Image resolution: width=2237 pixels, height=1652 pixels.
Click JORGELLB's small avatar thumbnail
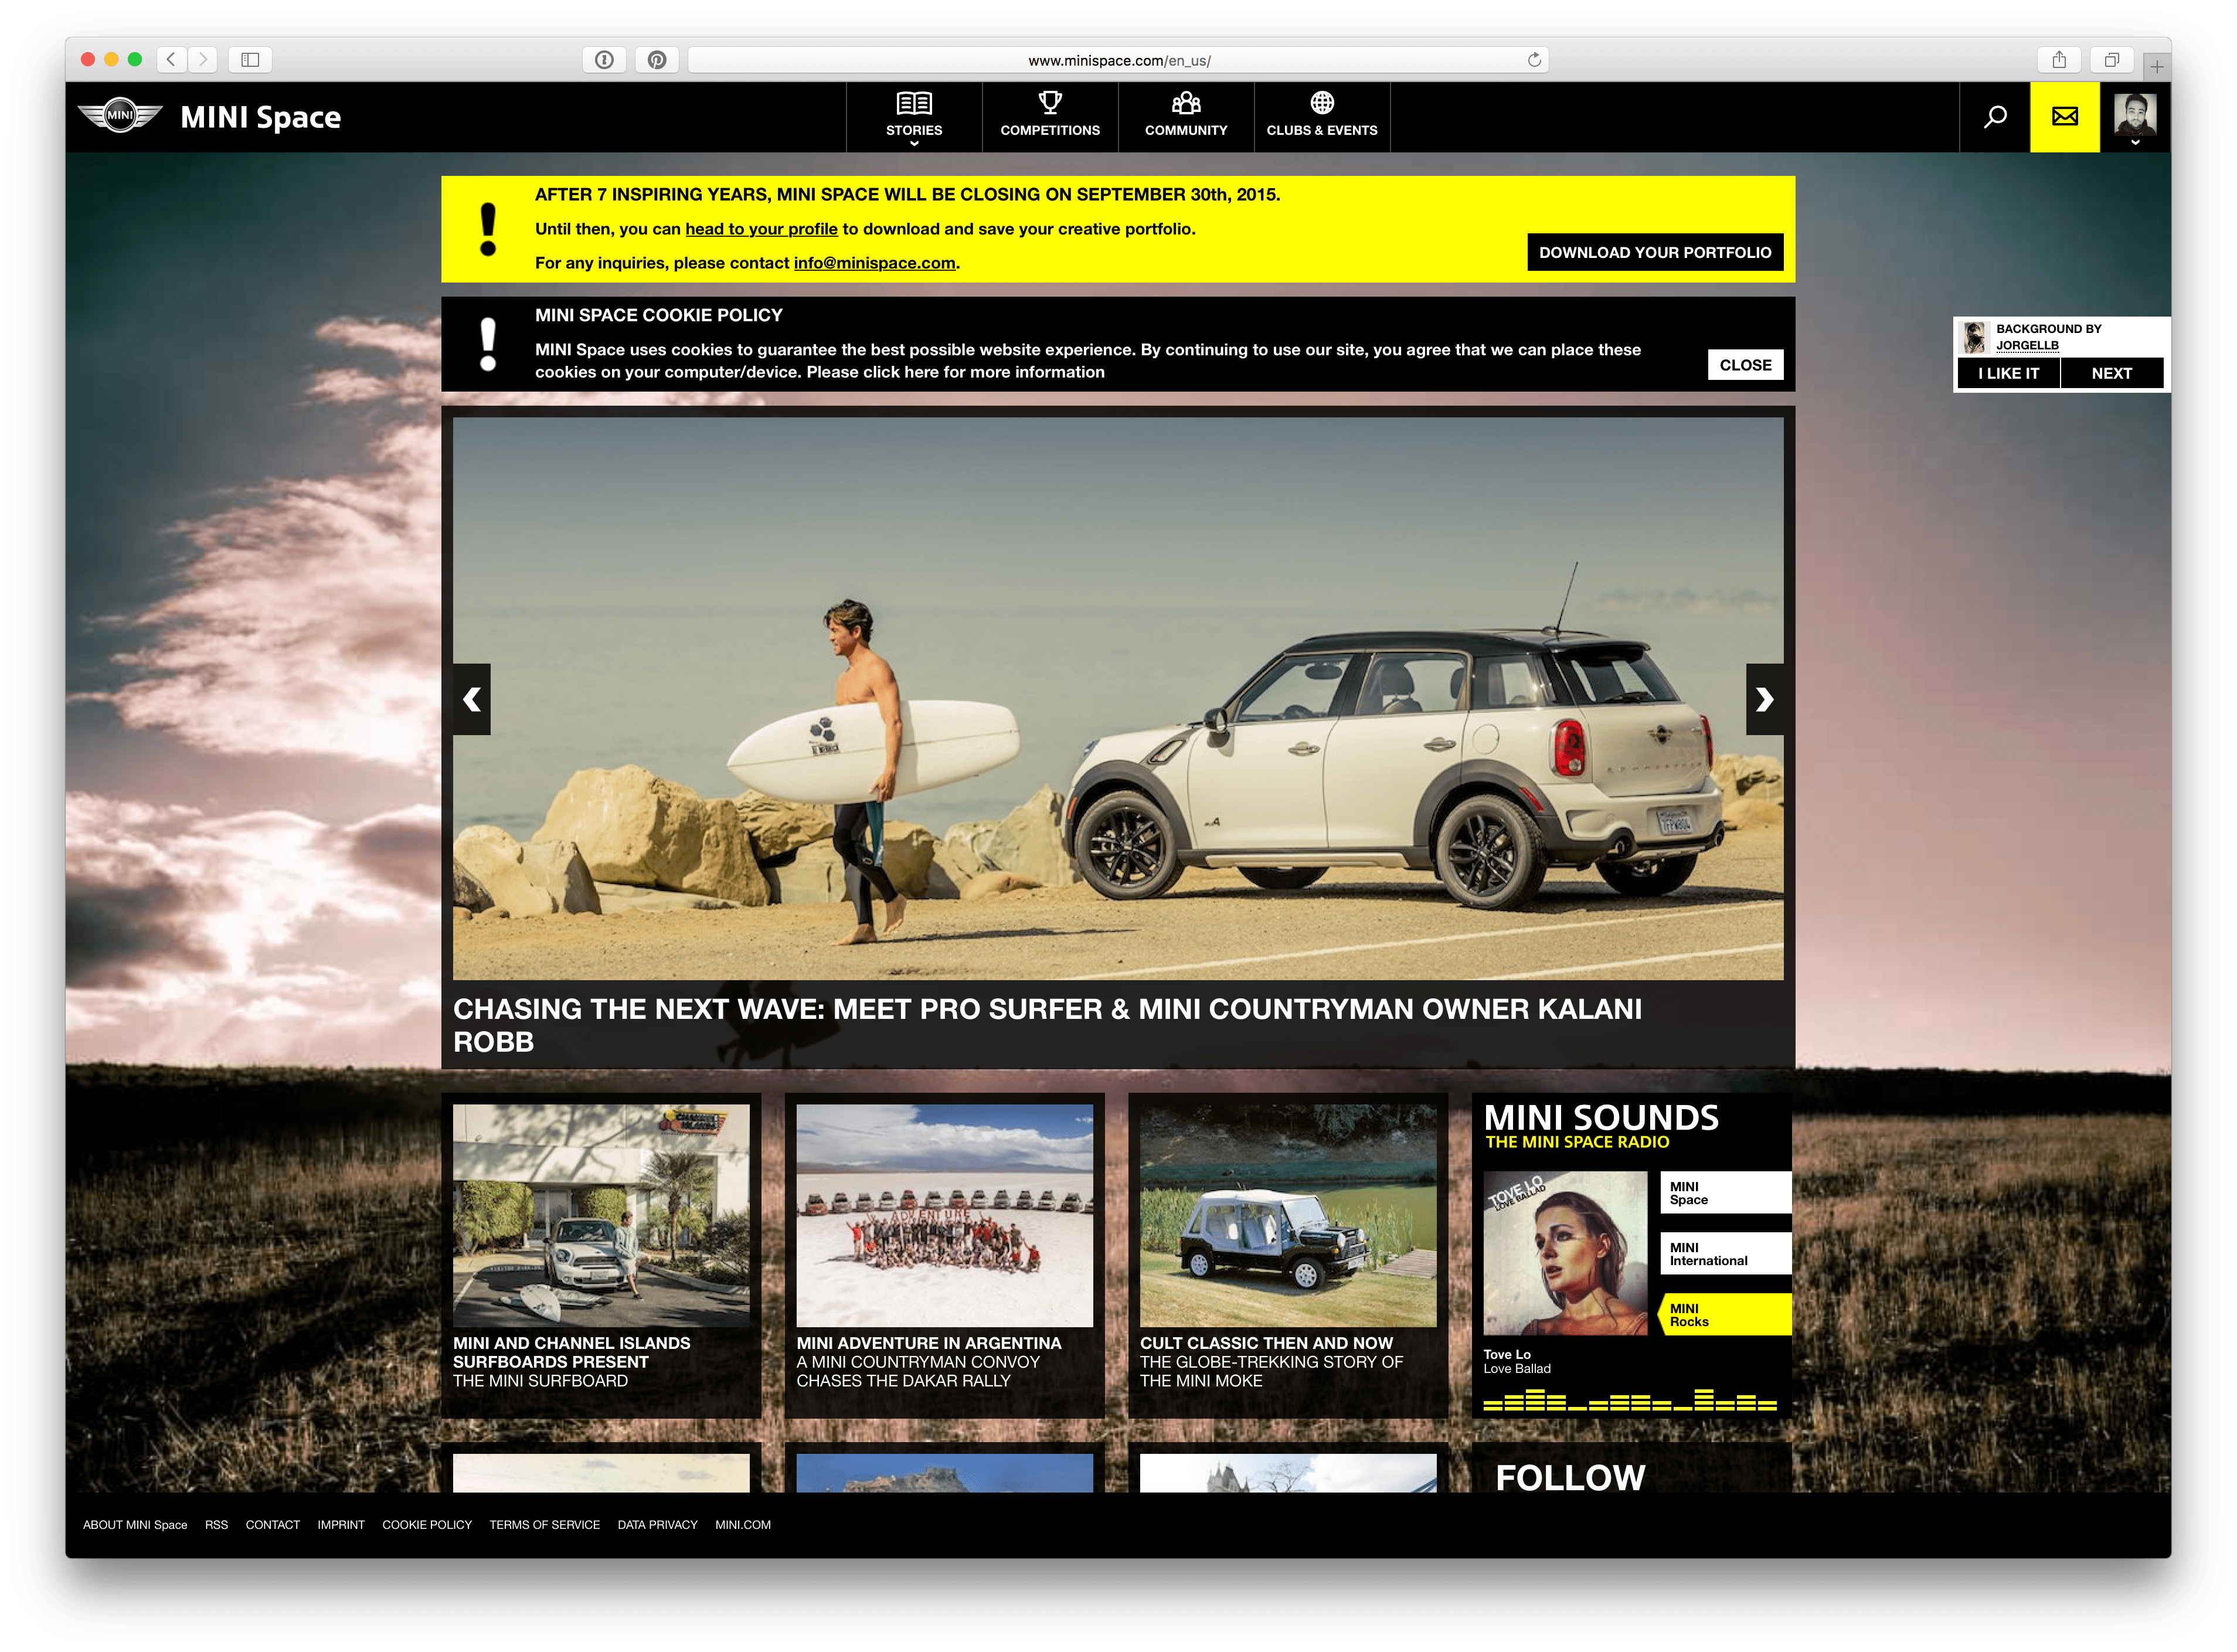coord(1974,337)
